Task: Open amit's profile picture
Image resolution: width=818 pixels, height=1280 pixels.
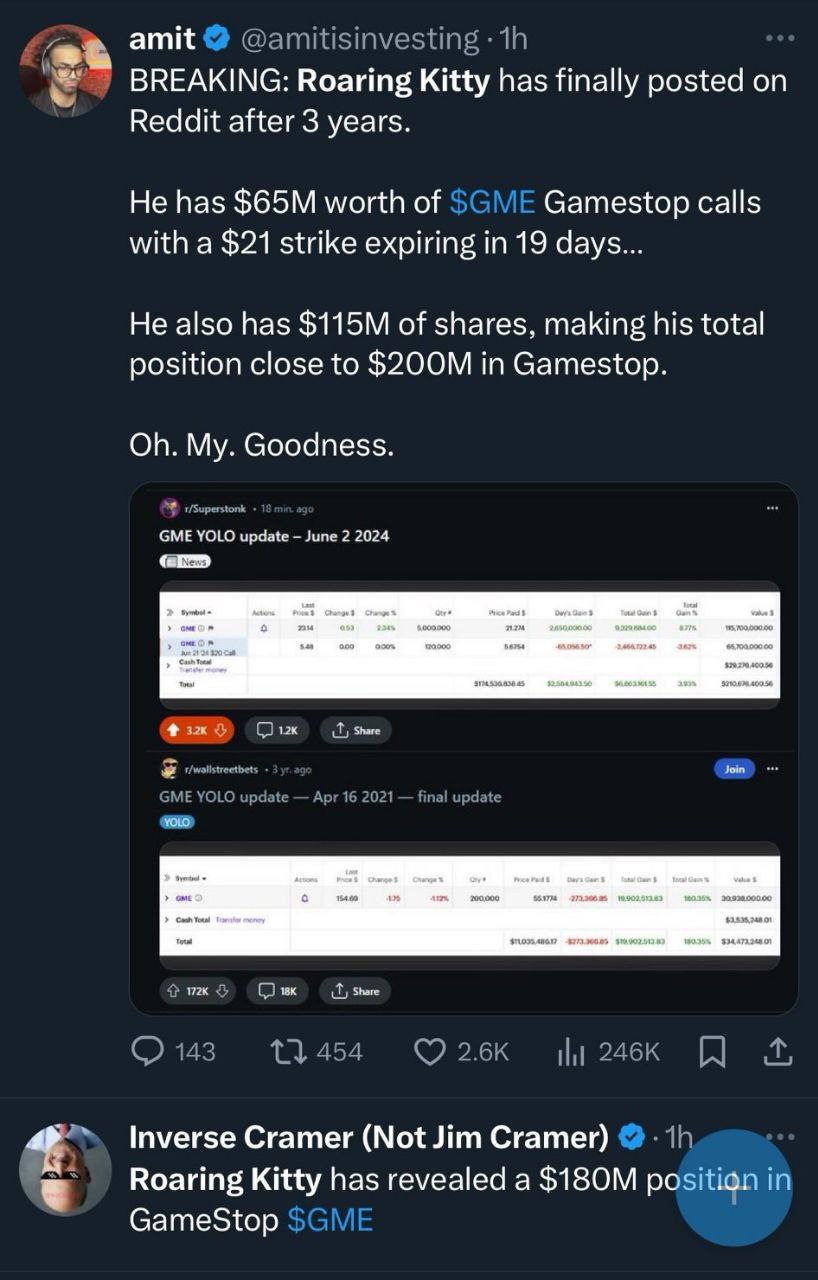Action: click(x=65, y=70)
